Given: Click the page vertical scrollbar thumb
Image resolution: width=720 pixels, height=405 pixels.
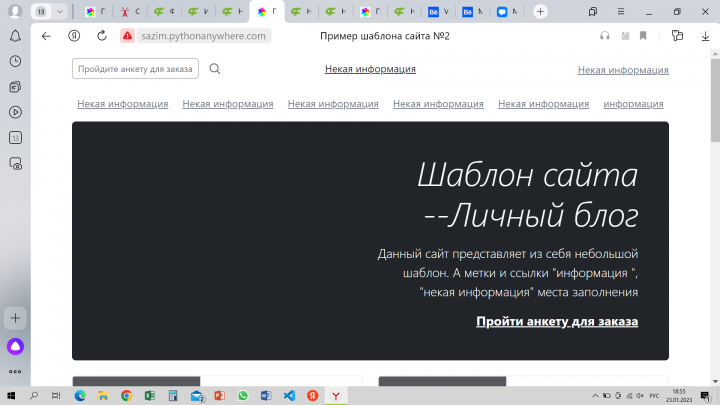Looking at the screenshot, I should (x=715, y=100).
